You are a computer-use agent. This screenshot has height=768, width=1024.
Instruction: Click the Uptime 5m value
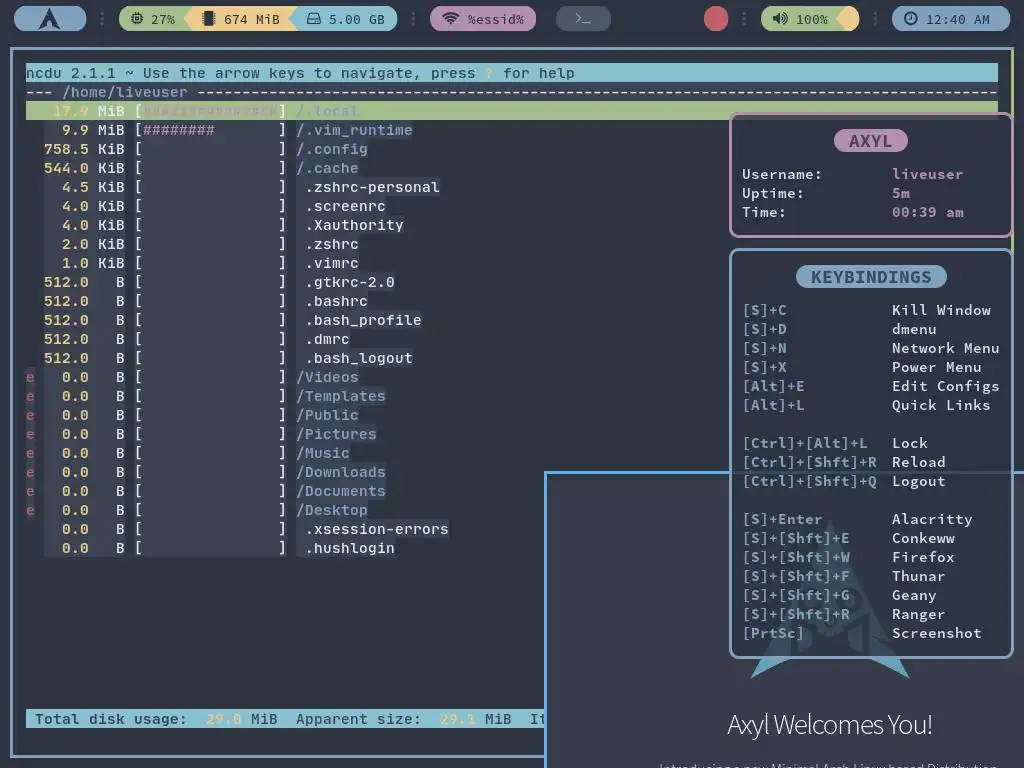click(x=901, y=193)
